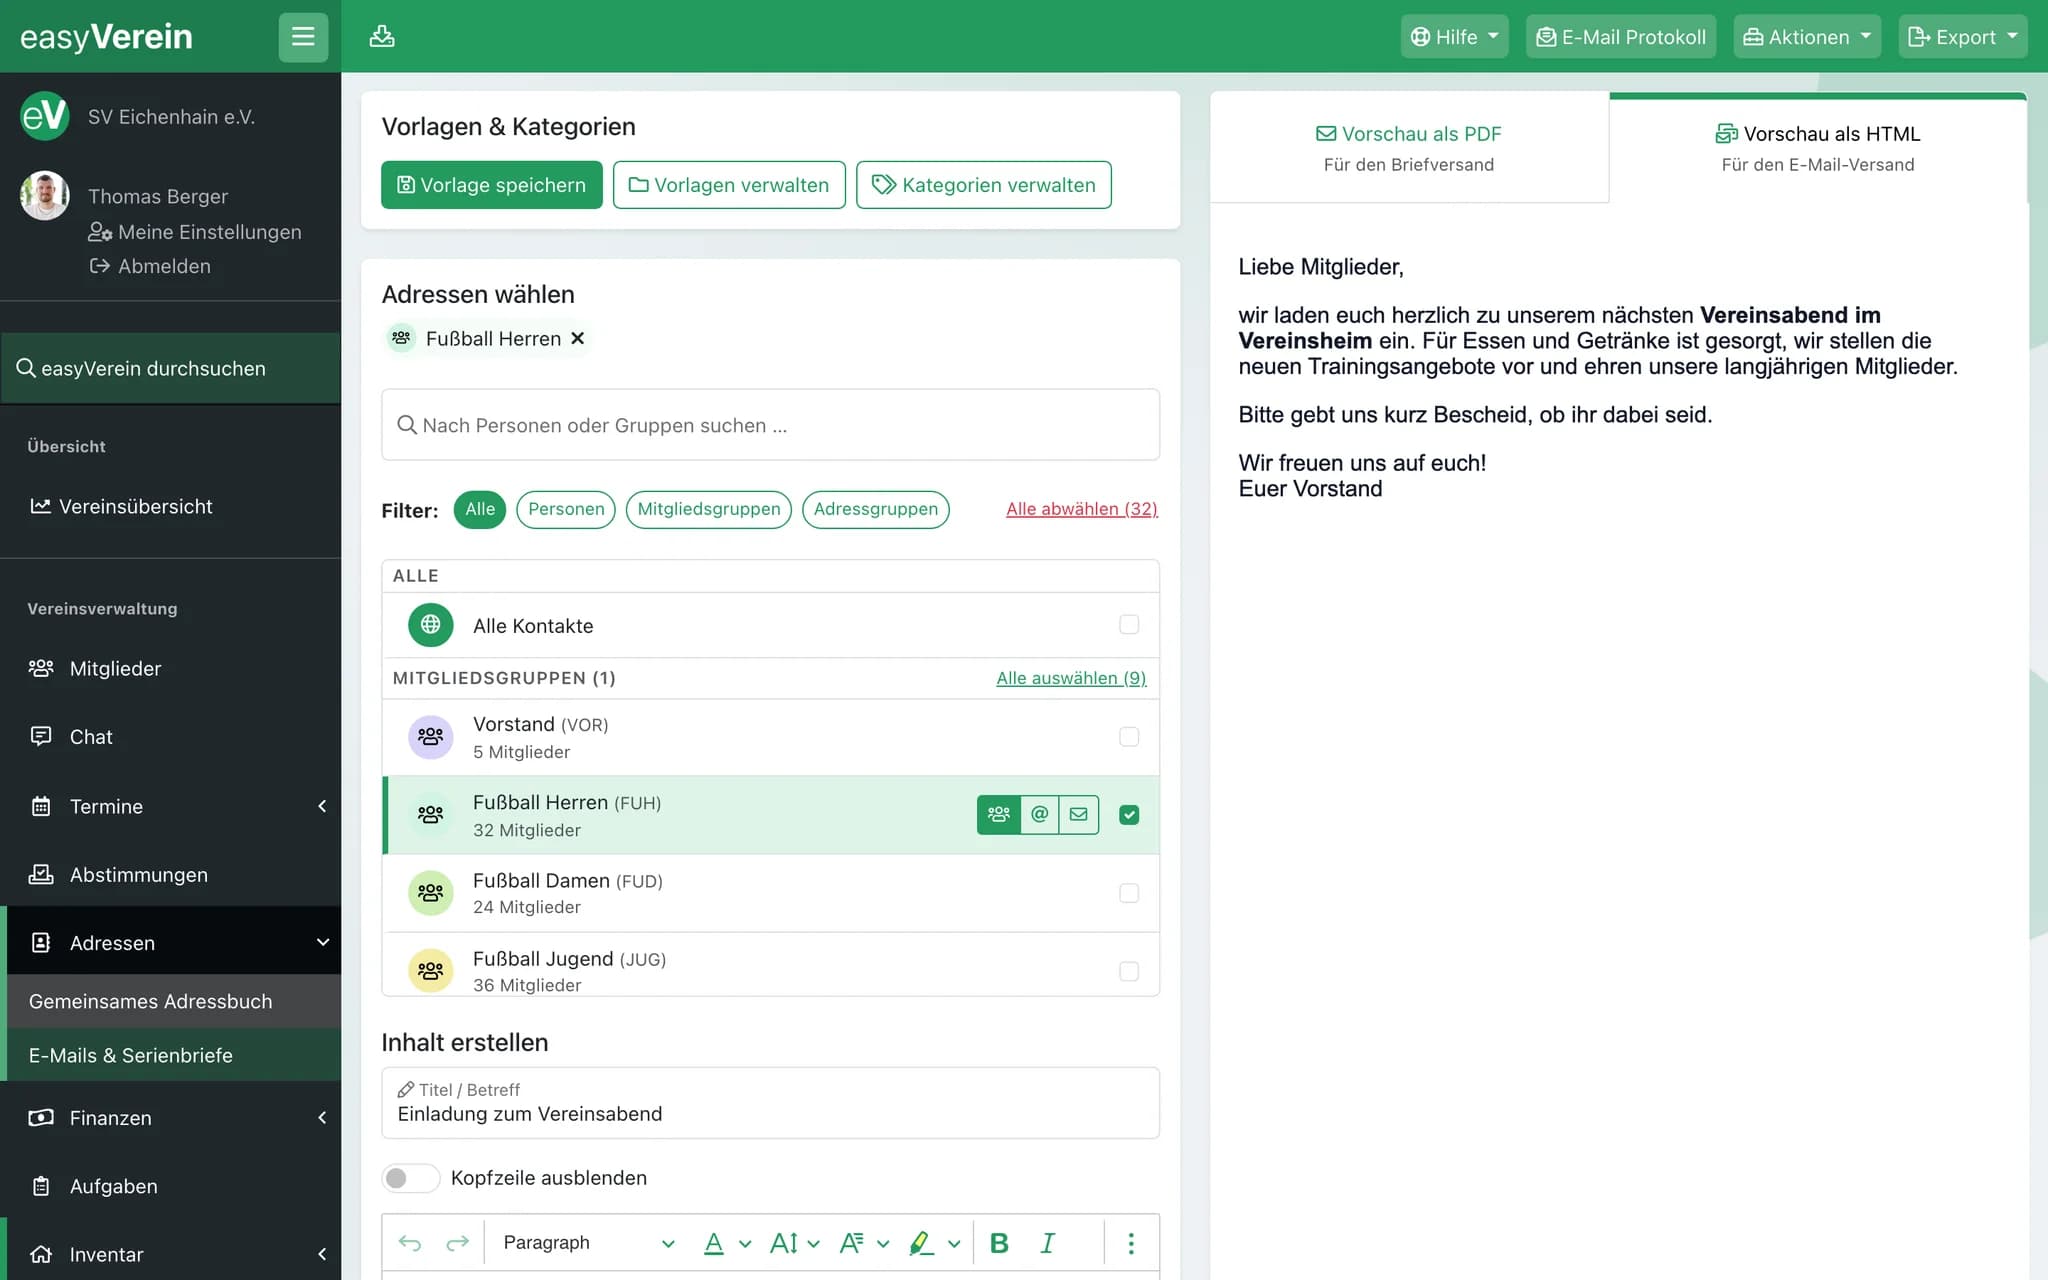The width and height of the screenshot is (2048, 1280).
Task: Click the Fußball Damen group avatar icon
Action: pos(430,893)
